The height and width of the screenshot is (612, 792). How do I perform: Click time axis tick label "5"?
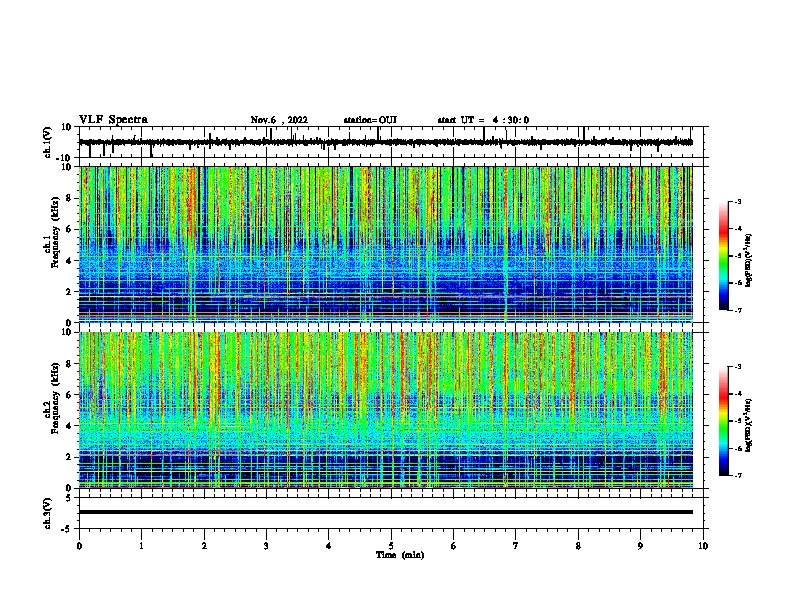click(391, 545)
